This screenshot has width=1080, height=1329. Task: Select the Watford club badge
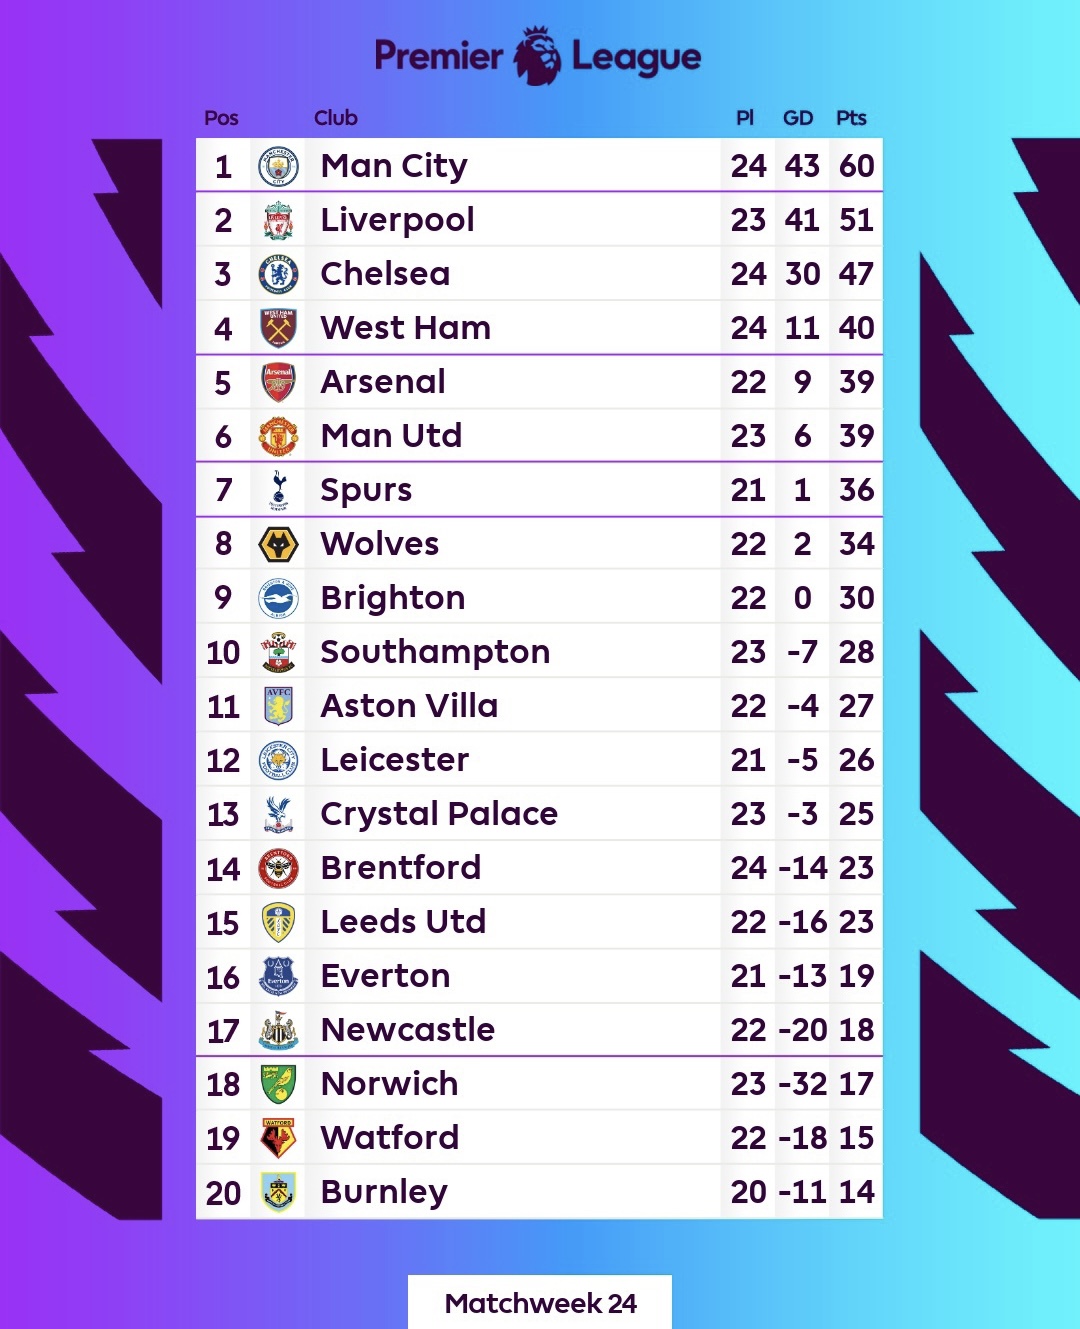click(278, 1138)
